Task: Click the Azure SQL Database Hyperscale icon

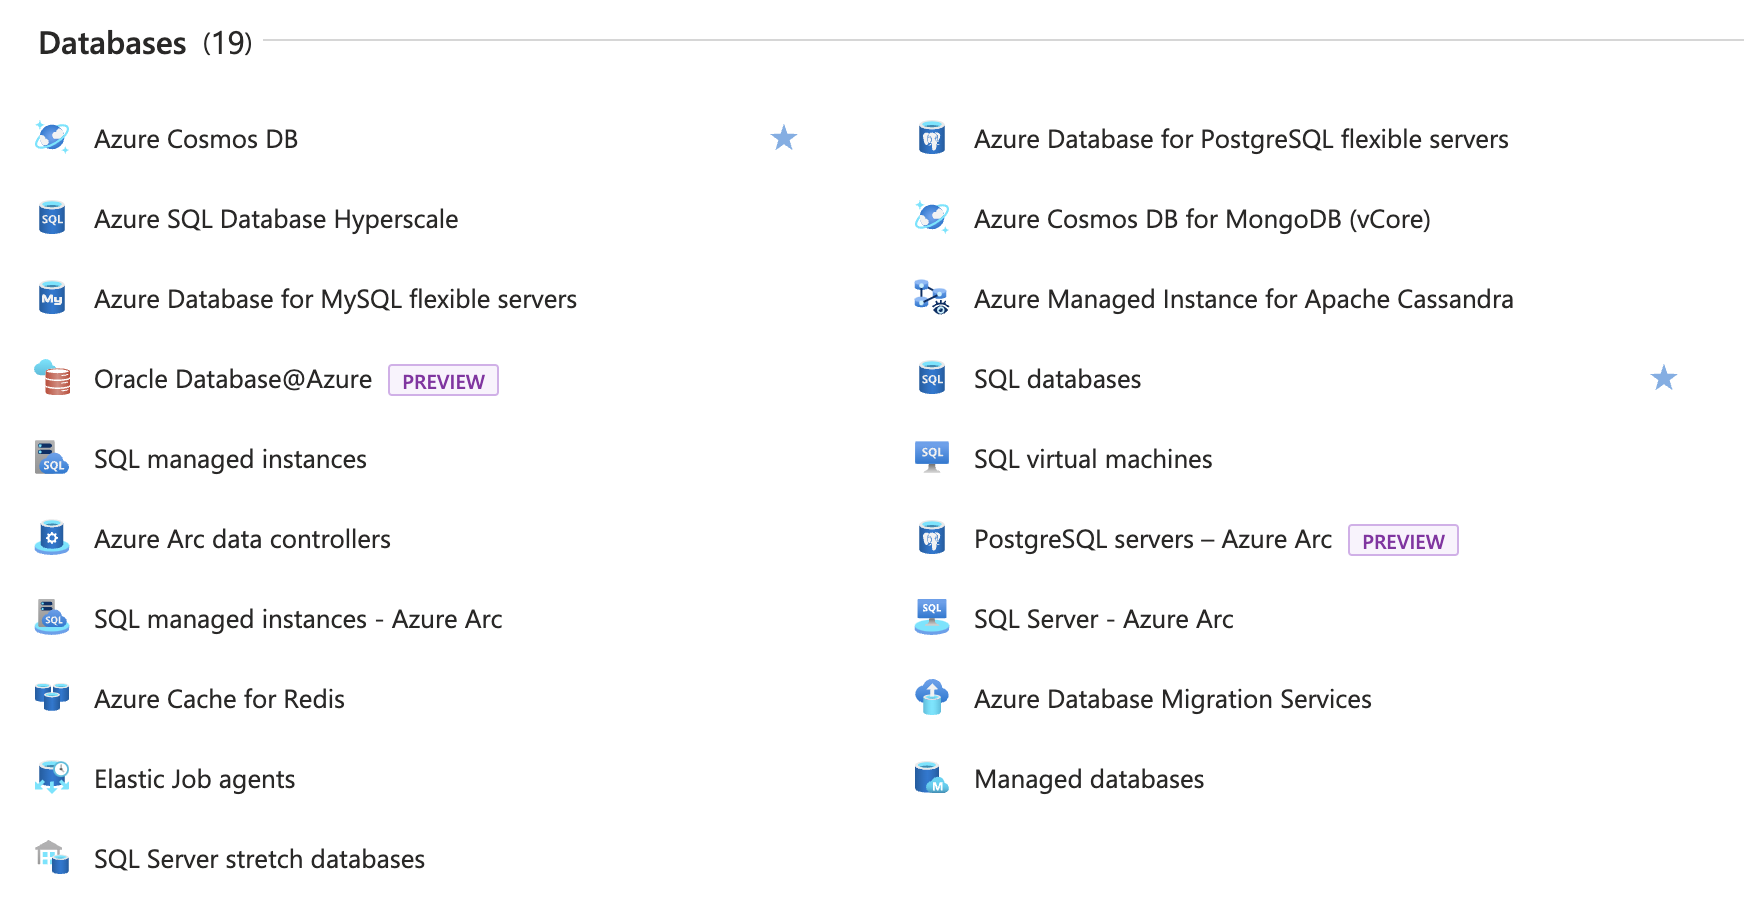Action: [52, 218]
